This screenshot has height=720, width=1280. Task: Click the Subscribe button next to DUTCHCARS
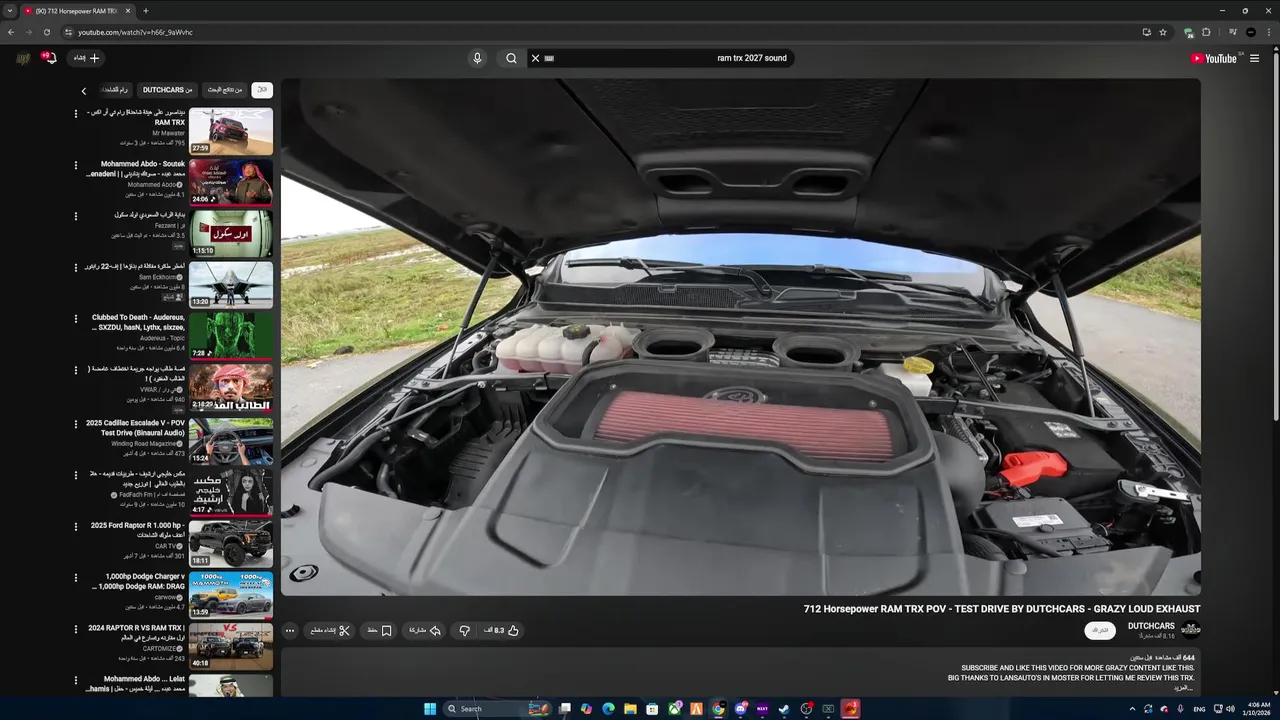coord(1100,630)
